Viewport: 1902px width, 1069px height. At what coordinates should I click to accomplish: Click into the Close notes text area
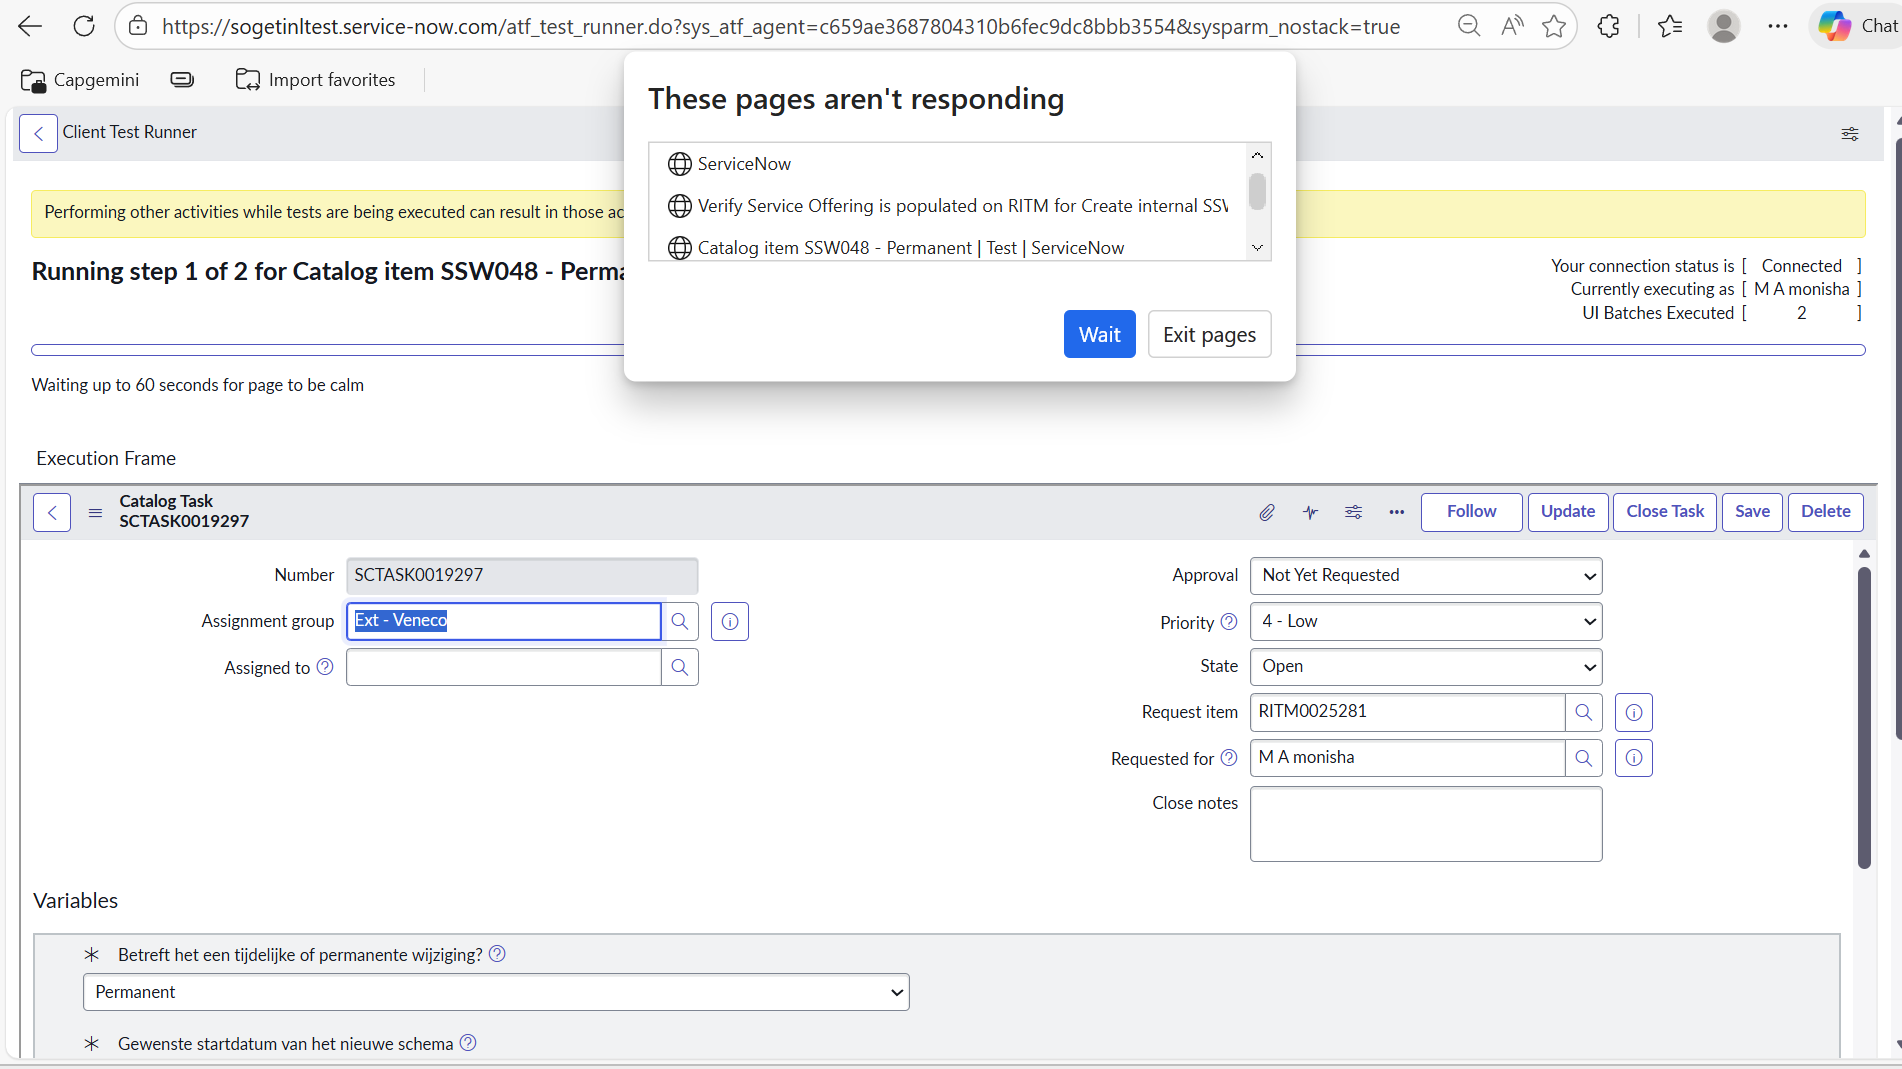pos(1425,823)
